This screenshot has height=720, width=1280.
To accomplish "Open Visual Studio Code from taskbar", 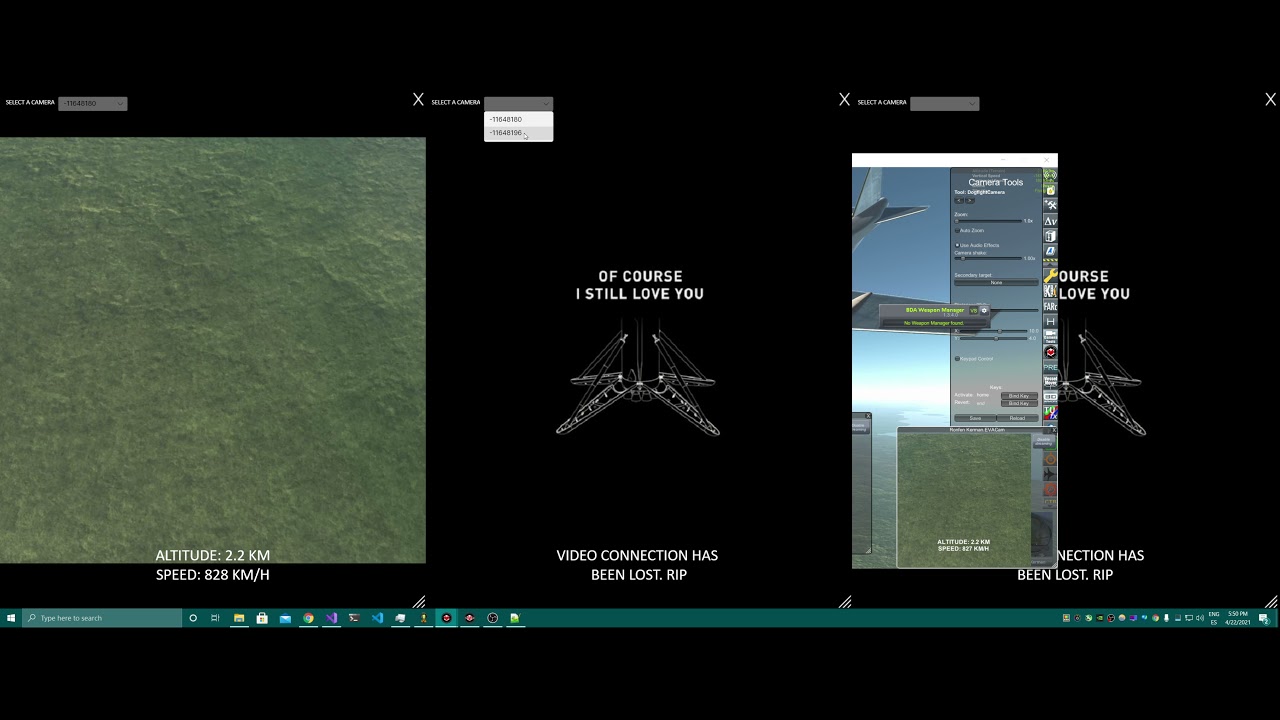I will (377, 618).
